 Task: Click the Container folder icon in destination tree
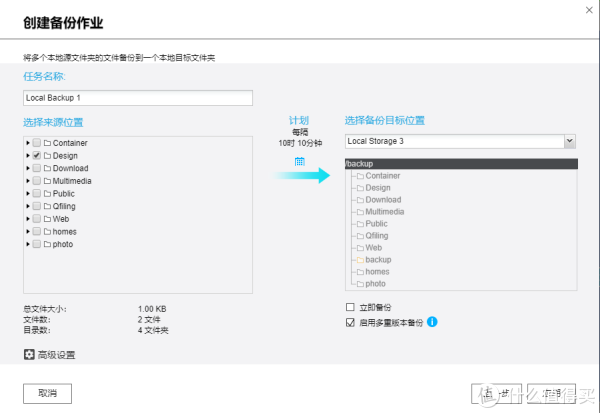(359, 176)
